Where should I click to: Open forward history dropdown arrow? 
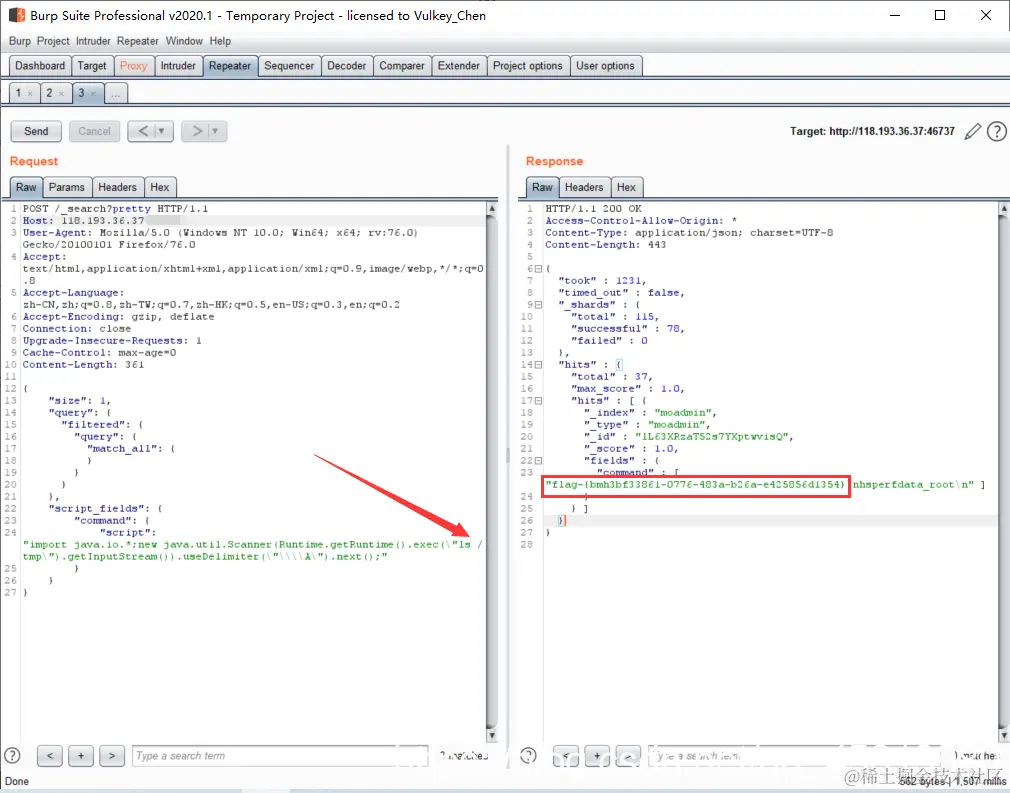coord(216,131)
